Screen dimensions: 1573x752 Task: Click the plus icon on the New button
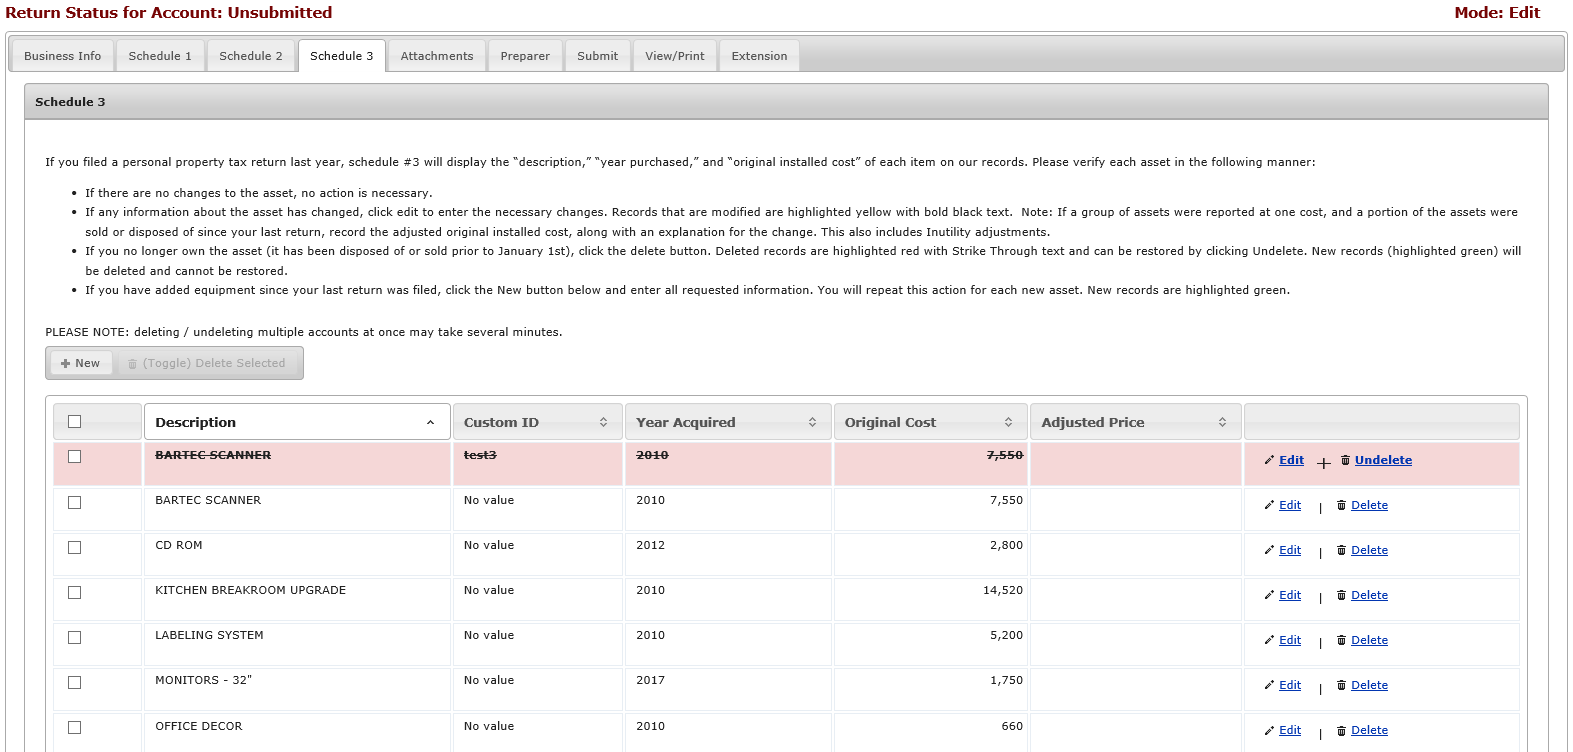pyautogui.click(x=66, y=363)
